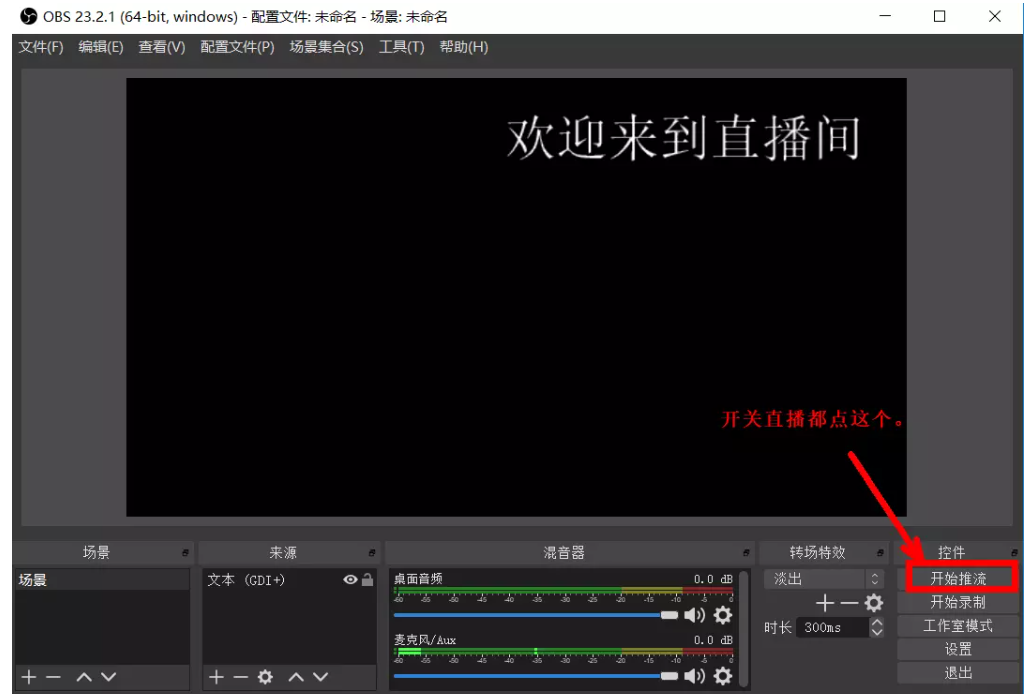
Task: Click 开始录制 to start recording
Action: 958,602
